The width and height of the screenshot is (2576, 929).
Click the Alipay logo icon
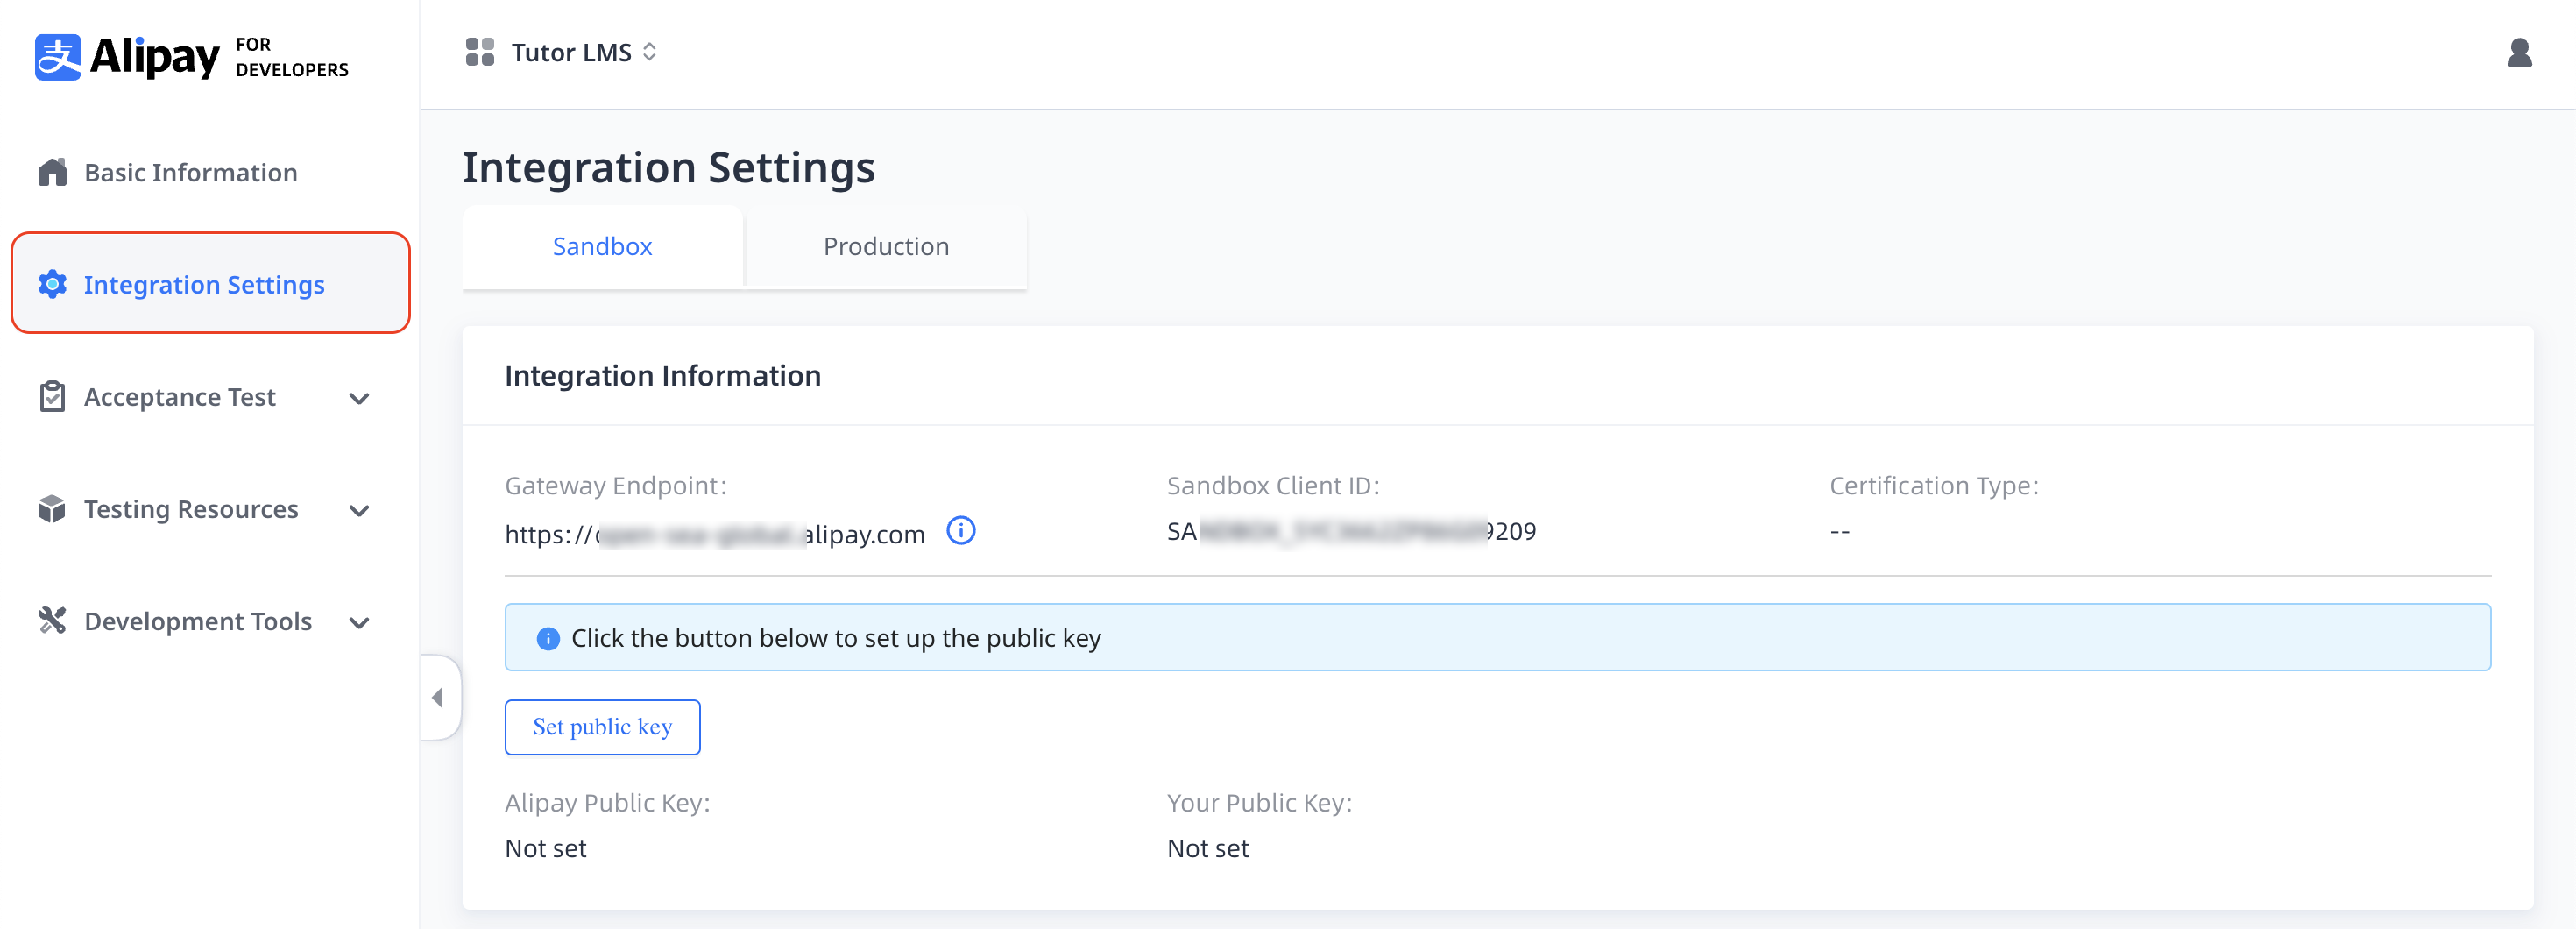(58, 57)
